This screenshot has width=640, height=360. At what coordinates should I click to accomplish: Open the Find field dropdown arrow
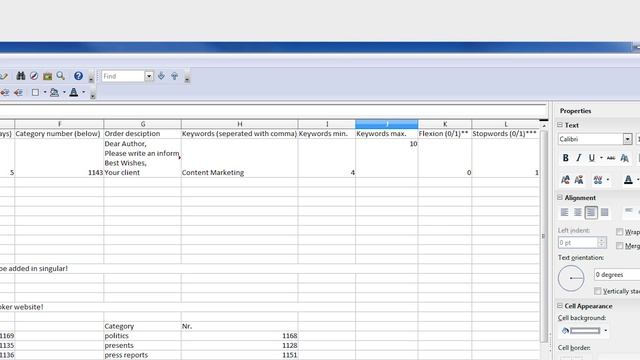click(x=149, y=76)
